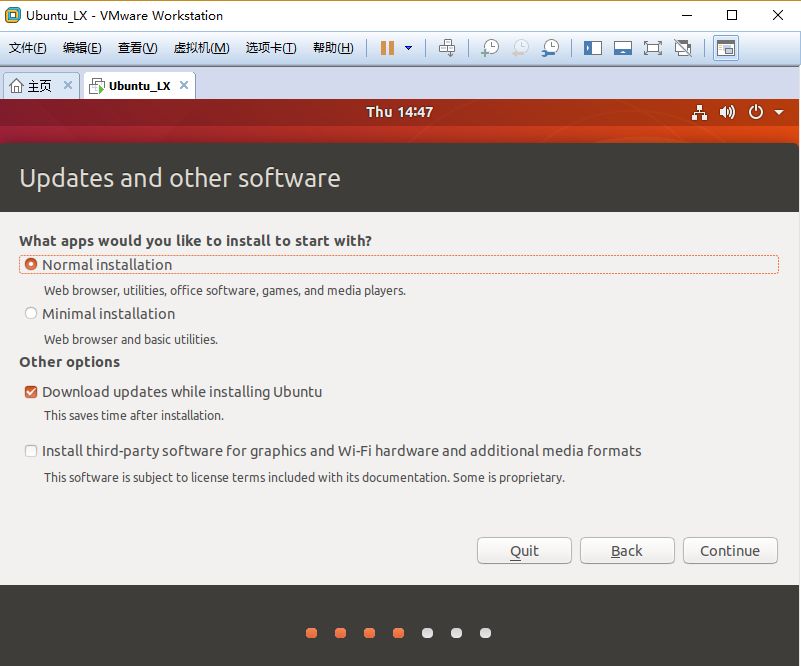
Task: Open the power options dropdown arrow beside pause
Action: pos(408,48)
